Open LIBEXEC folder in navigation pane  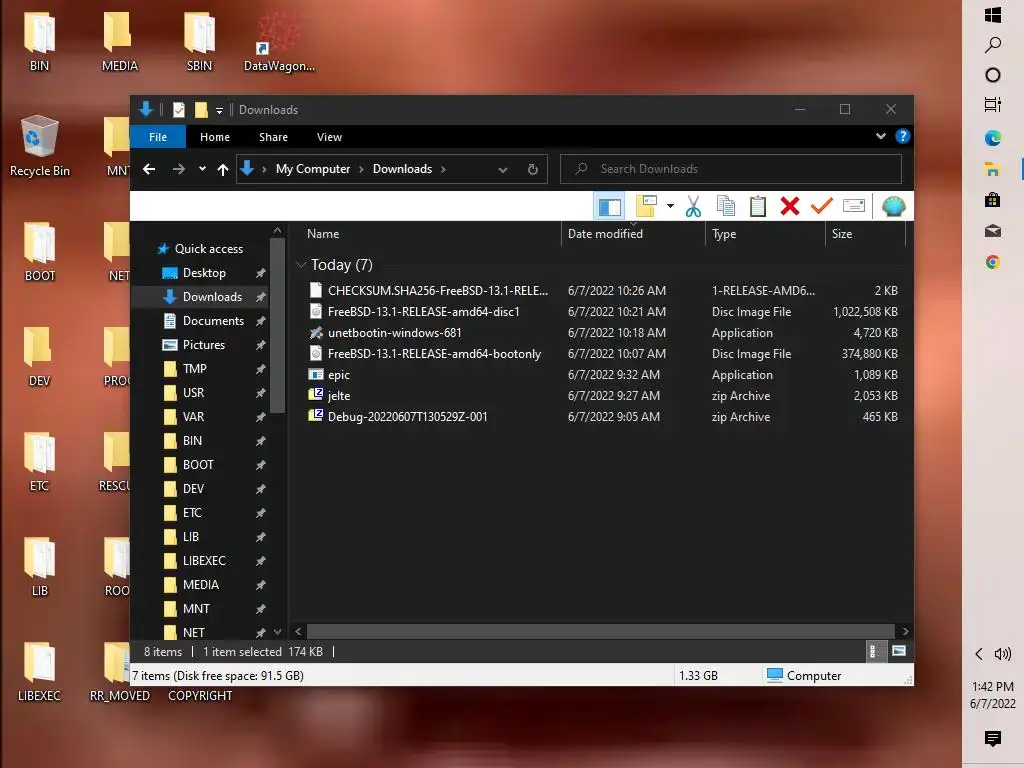click(204, 561)
